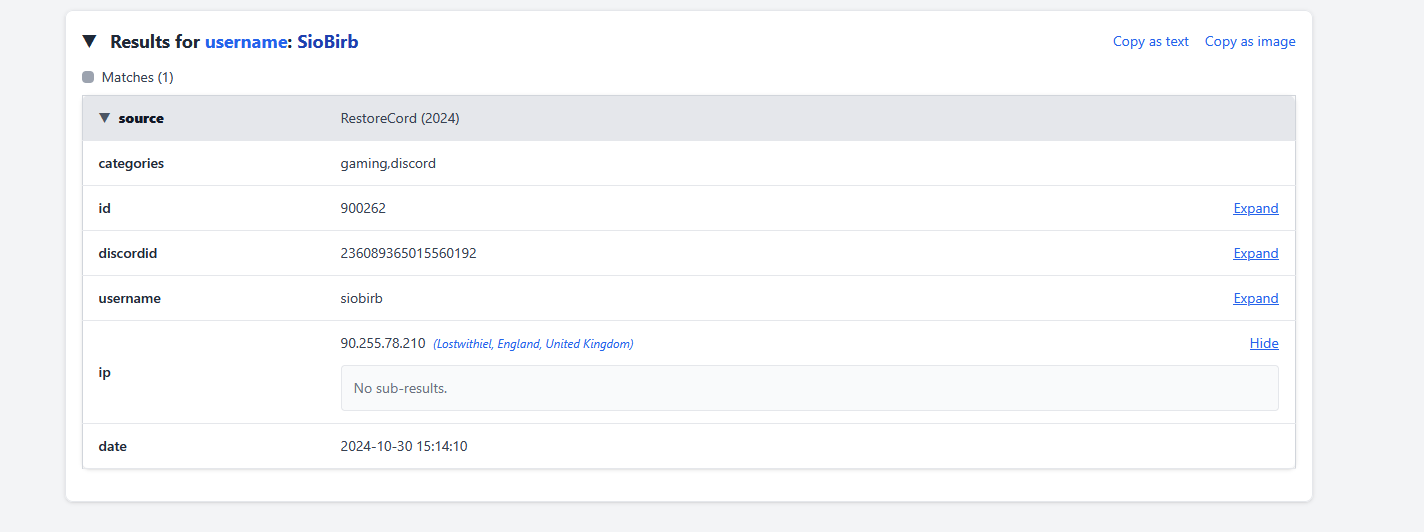
Task: Click the SioBirb name in the heading
Action: [328, 42]
